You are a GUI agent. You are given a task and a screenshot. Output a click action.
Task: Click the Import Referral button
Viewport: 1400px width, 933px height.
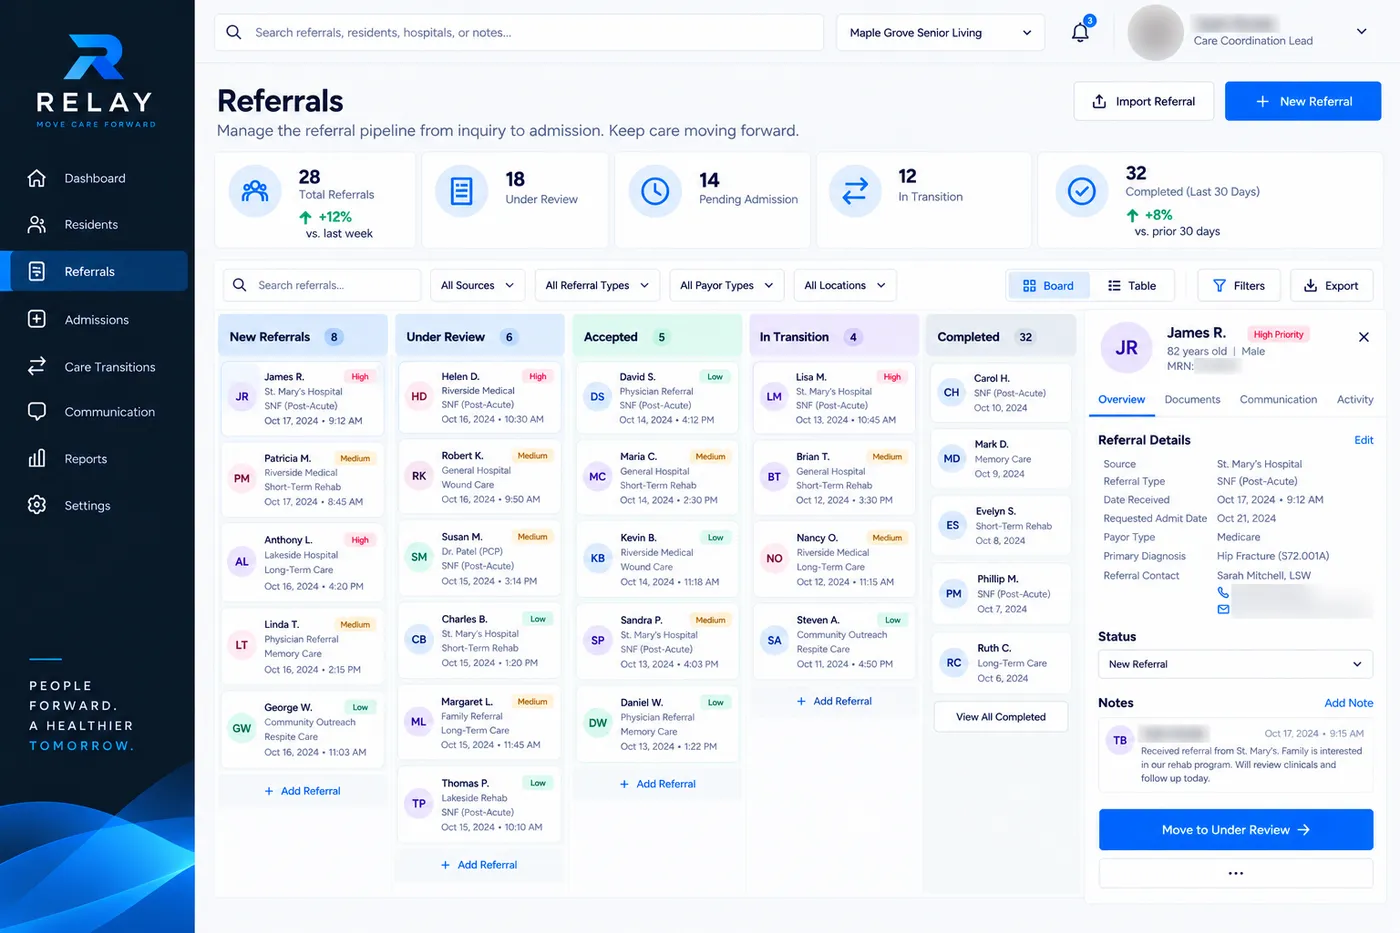(x=1143, y=101)
